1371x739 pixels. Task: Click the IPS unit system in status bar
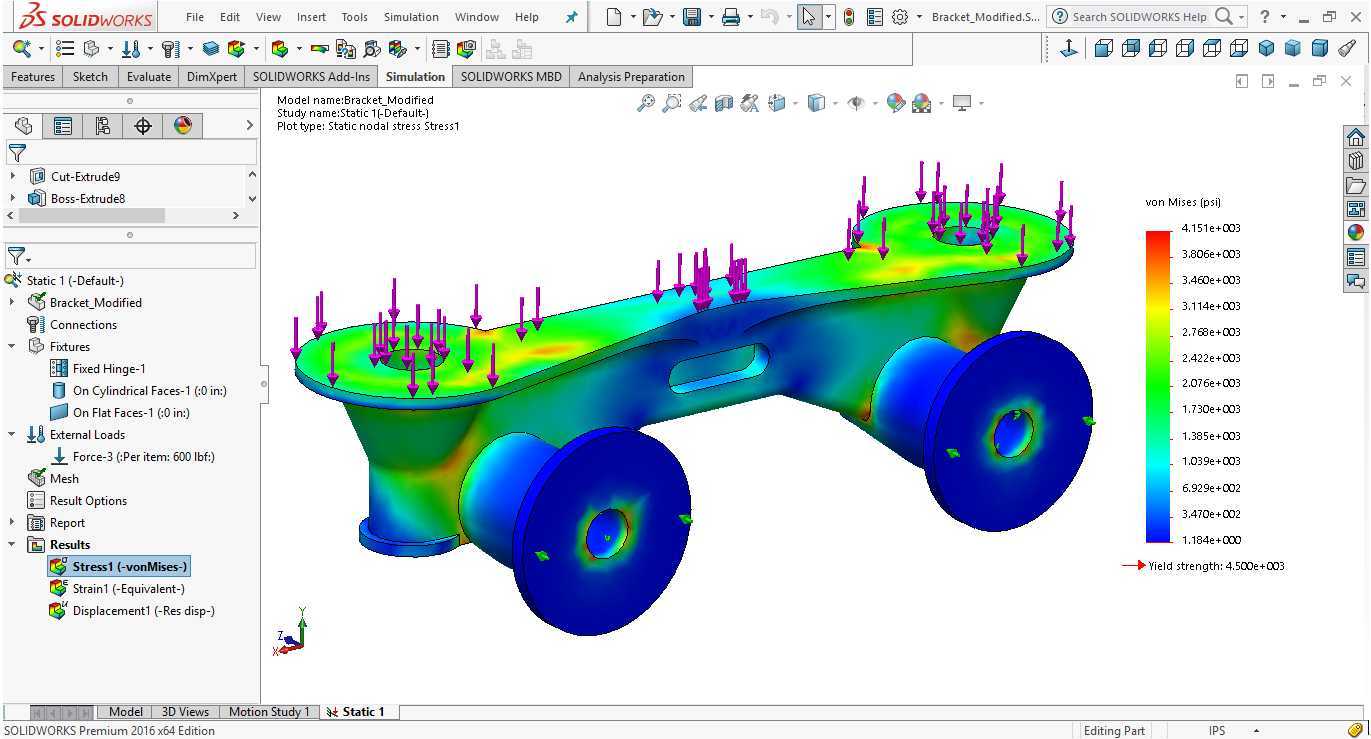(x=1216, y=731)
